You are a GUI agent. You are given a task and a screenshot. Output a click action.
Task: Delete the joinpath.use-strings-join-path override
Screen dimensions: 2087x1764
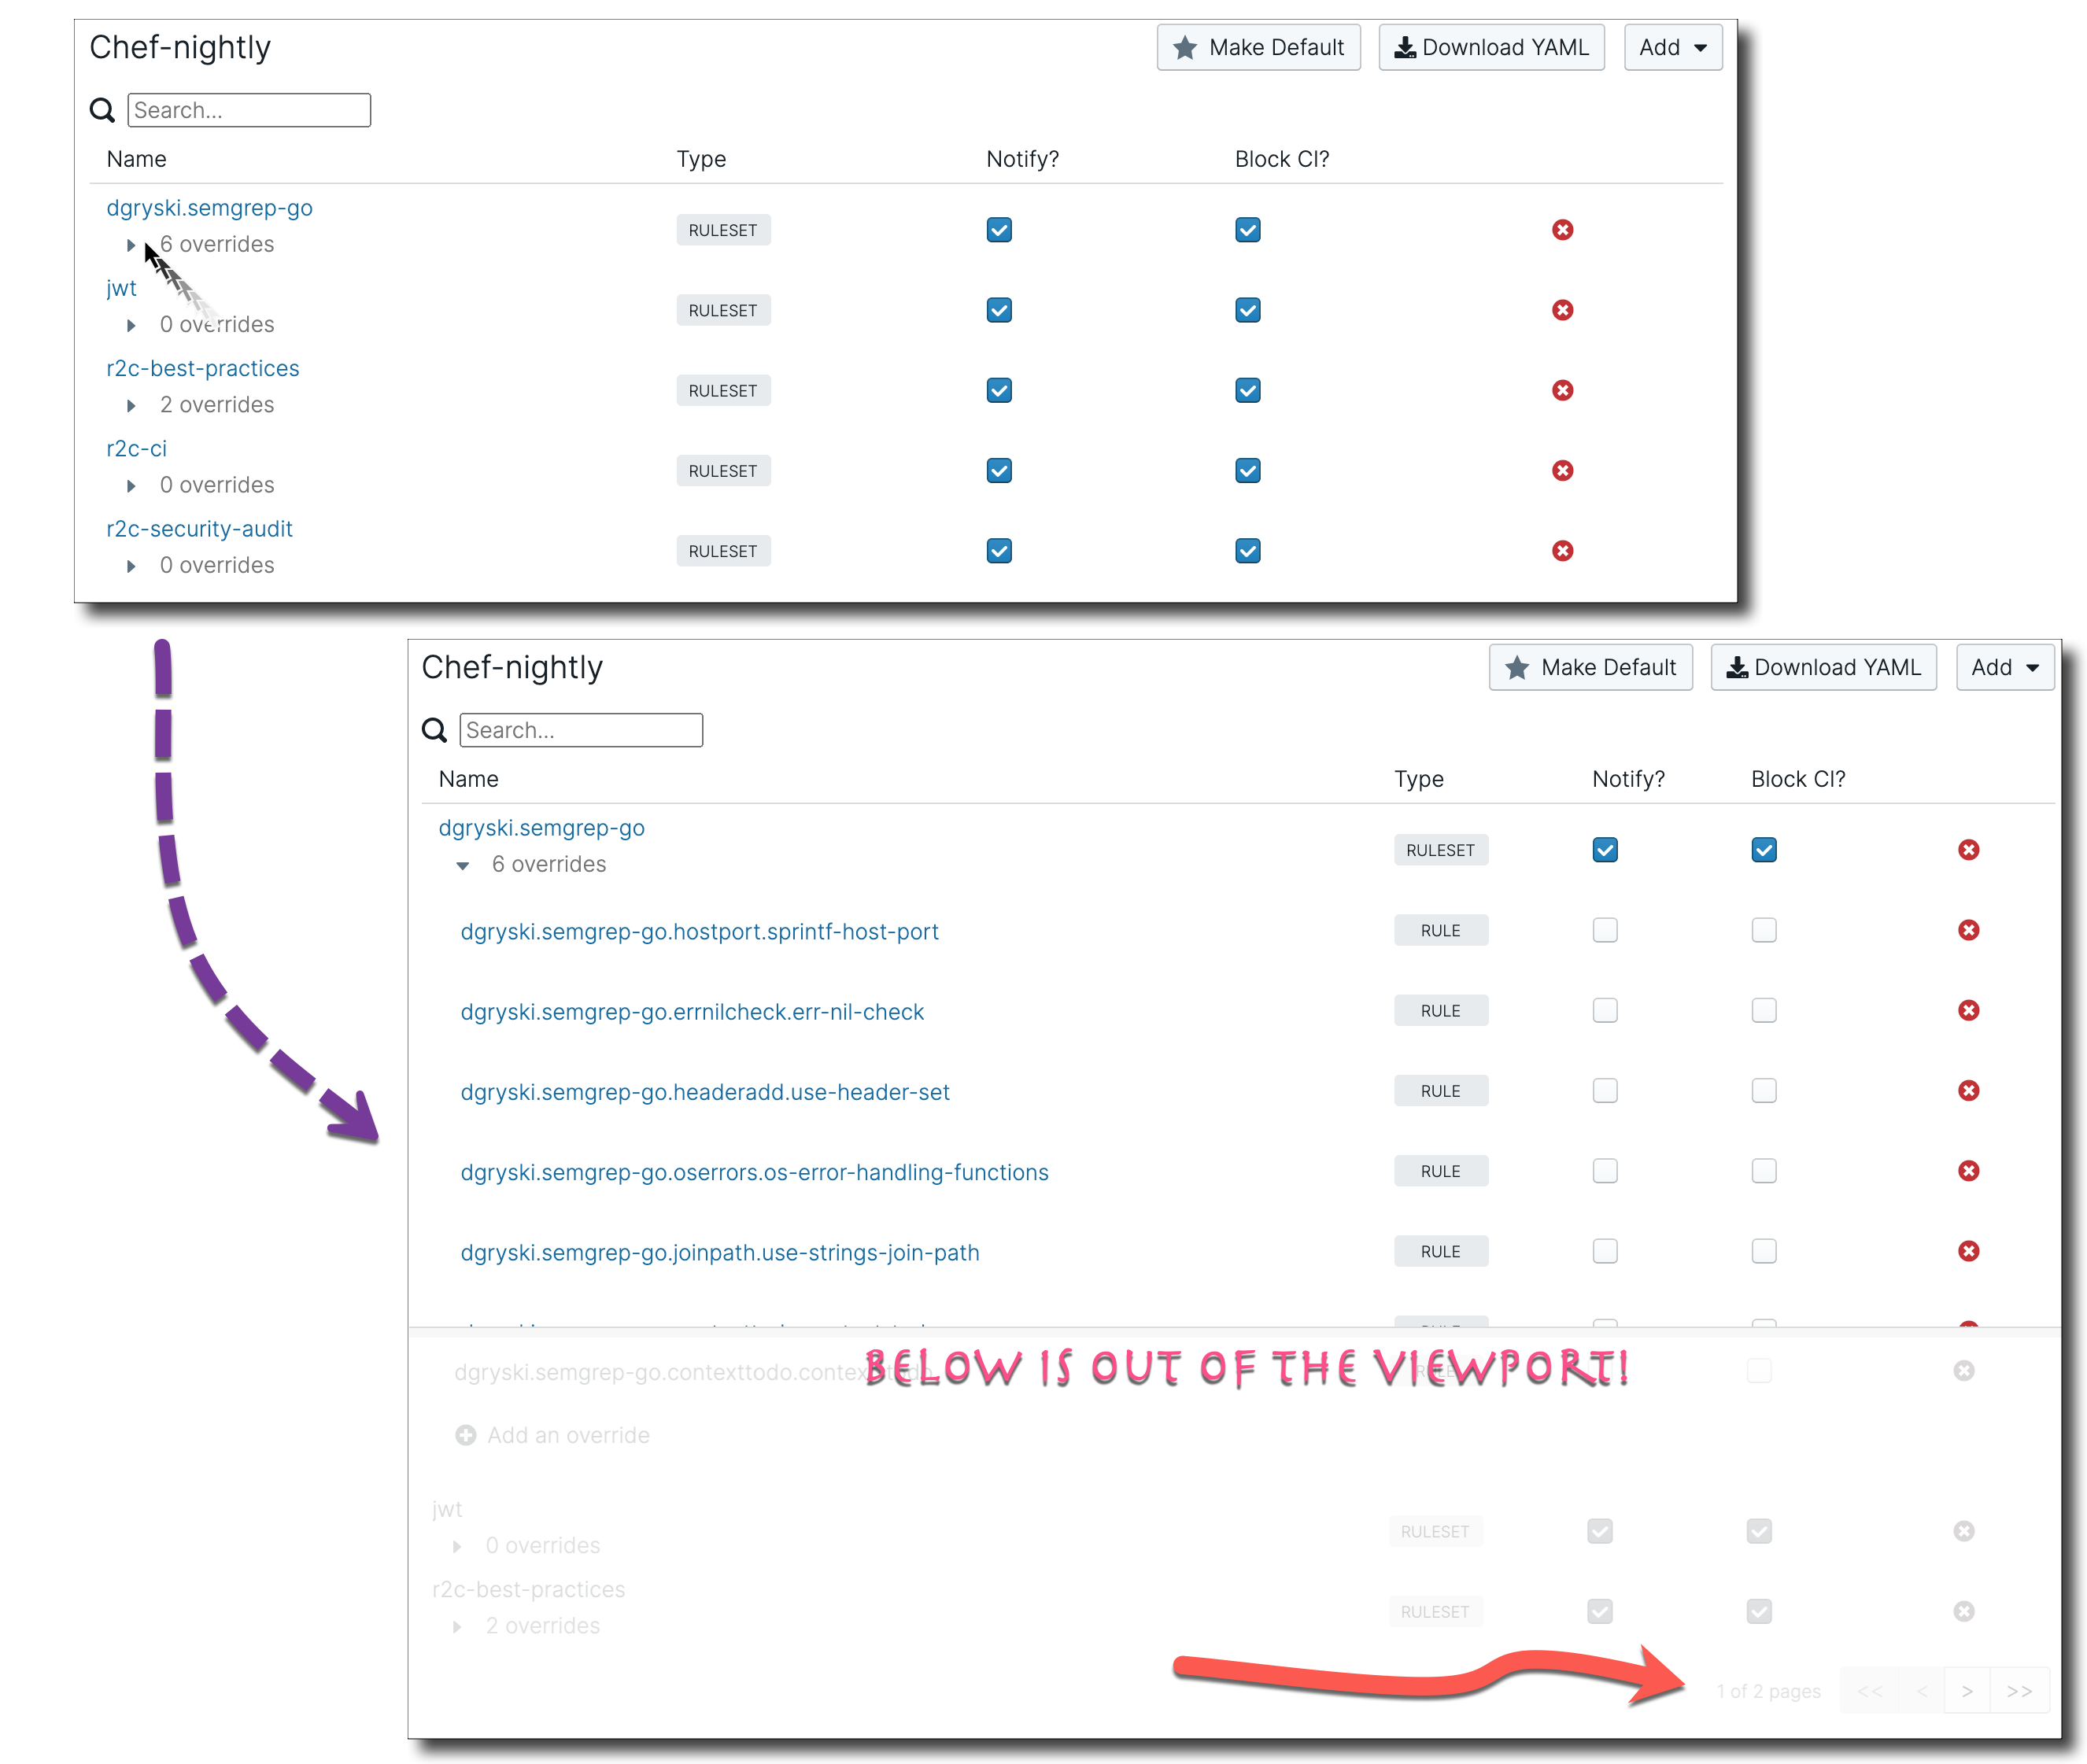1968,1251
